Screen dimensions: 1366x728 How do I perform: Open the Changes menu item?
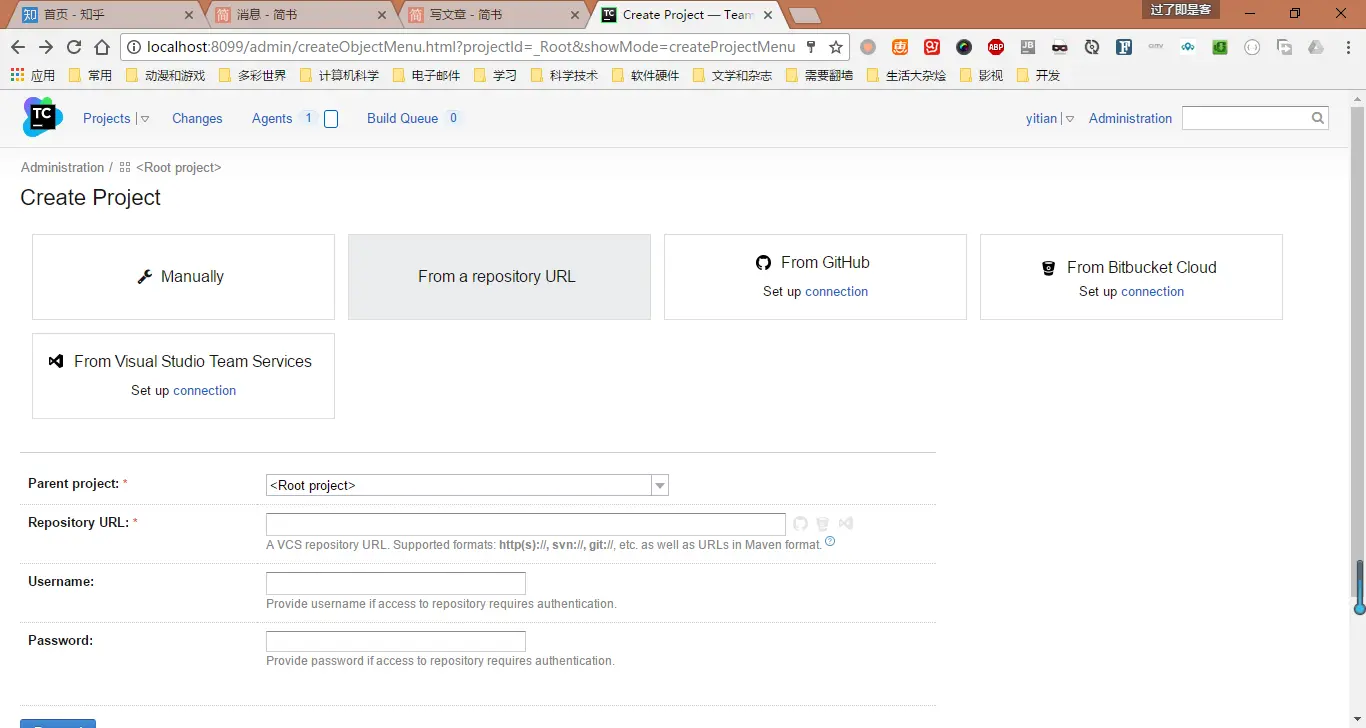tap(197, 118)
